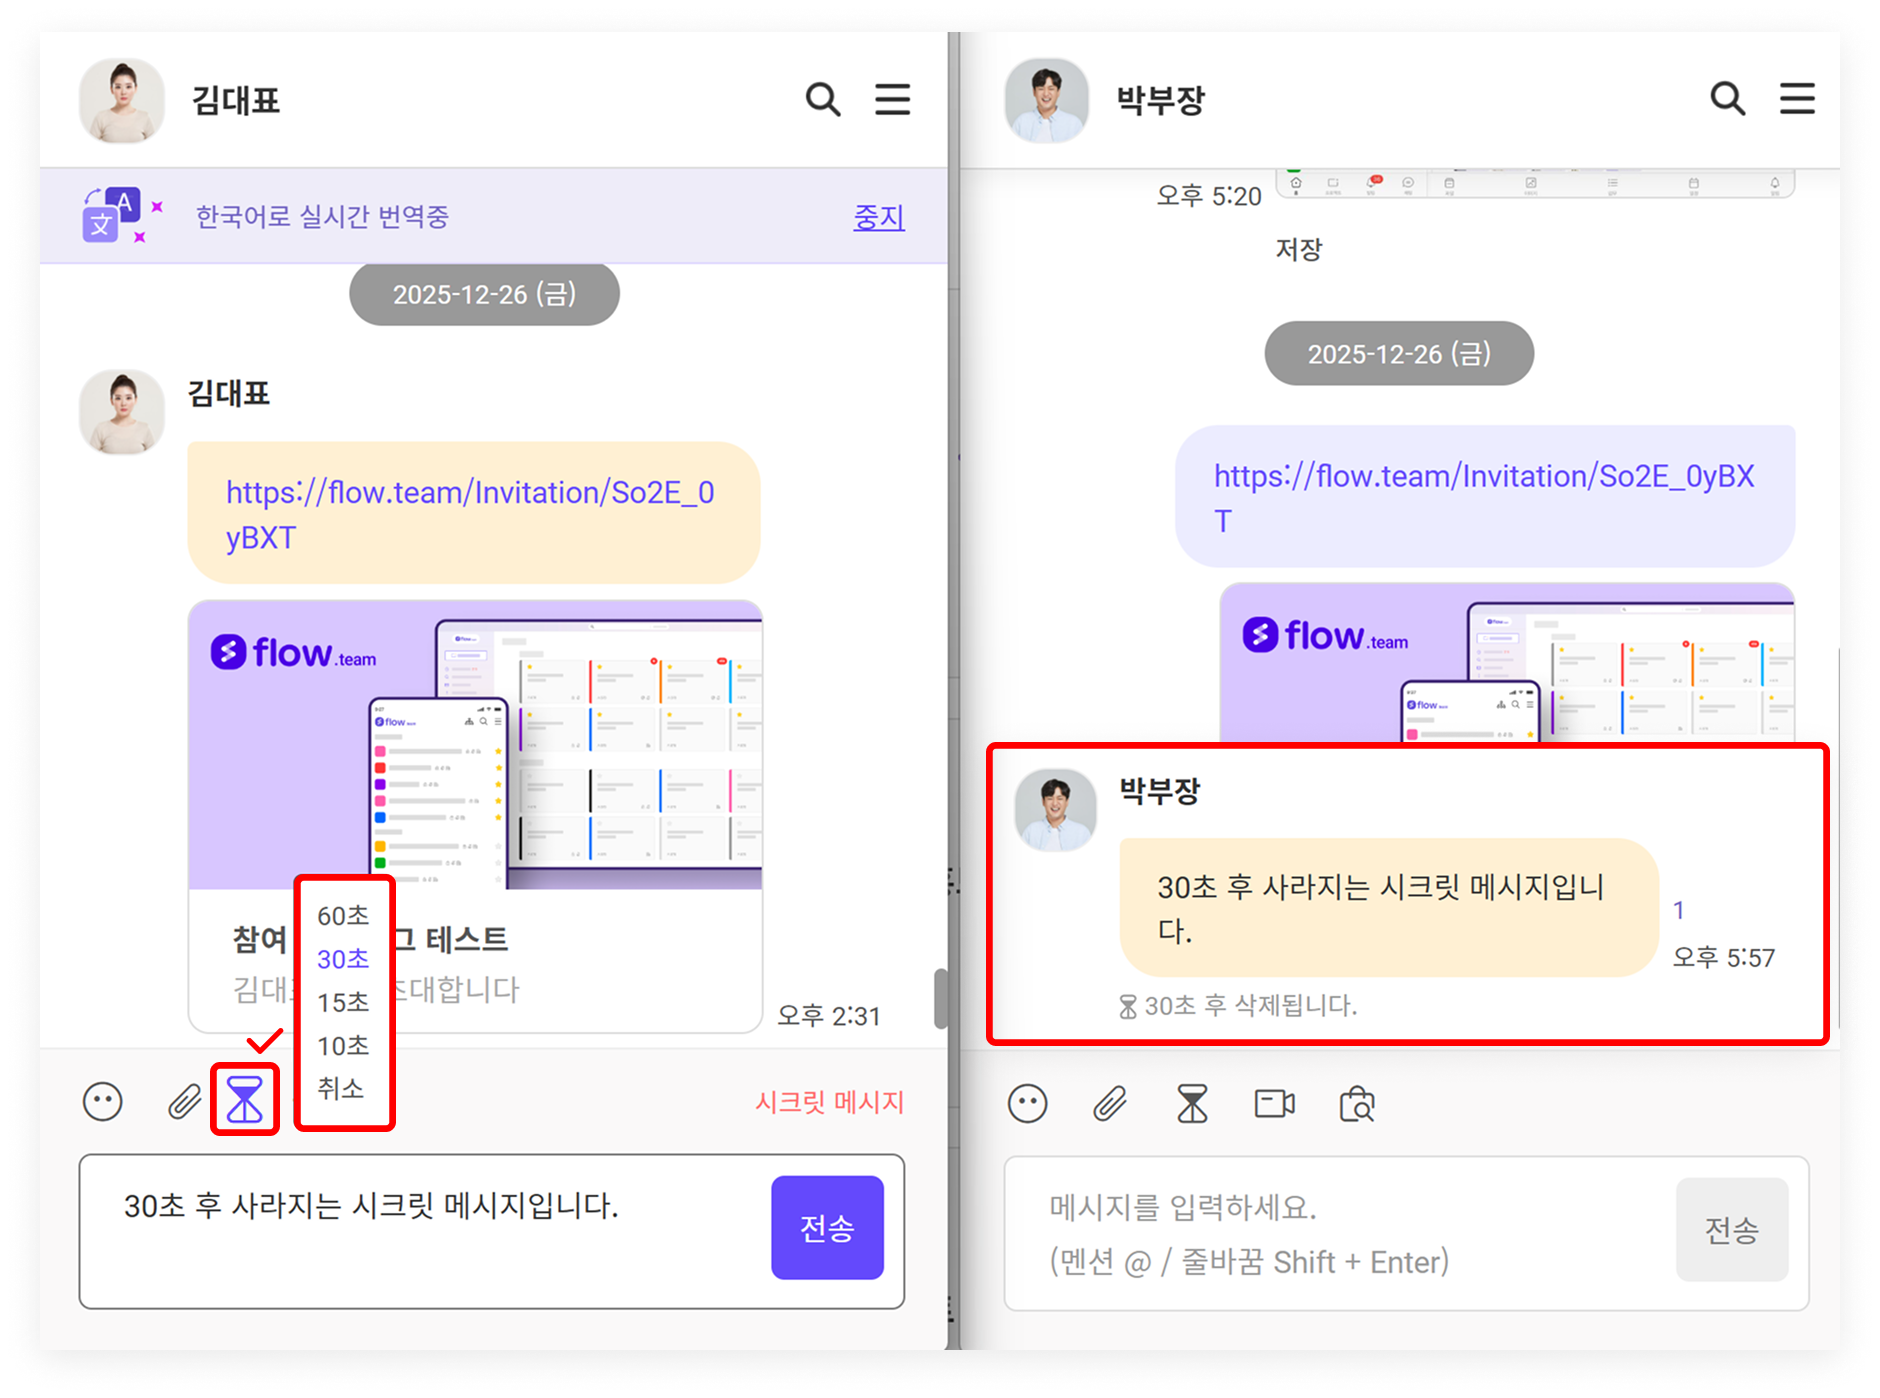Open search in 김대표 chat header

[822, 100]
